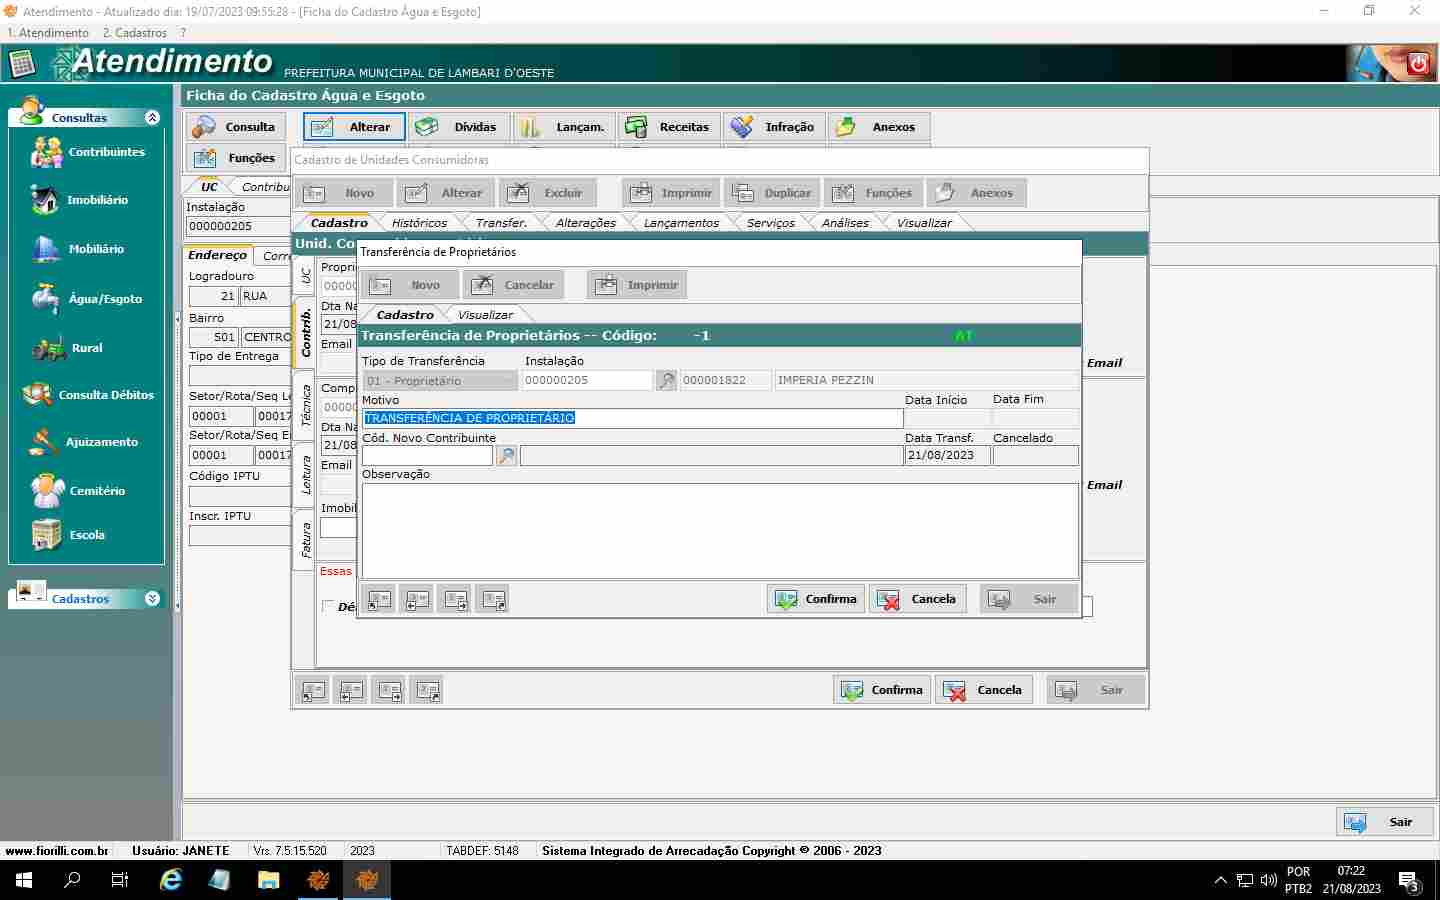1440x900 pixels.
Task: Tick the partially hidden checkbox below Essas
Action: coord(328,606)
